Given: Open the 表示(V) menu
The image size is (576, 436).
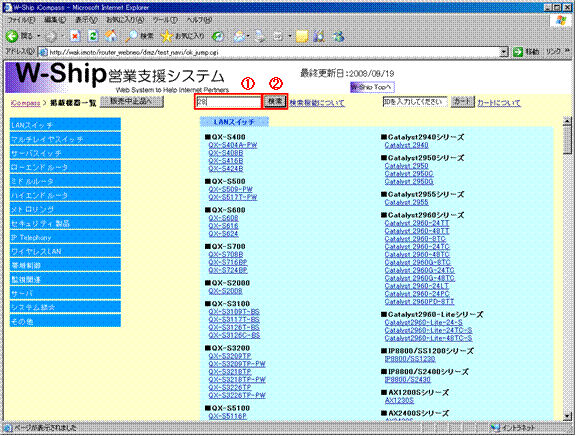Looking at the screenshot, I should [x=86, y=20].
